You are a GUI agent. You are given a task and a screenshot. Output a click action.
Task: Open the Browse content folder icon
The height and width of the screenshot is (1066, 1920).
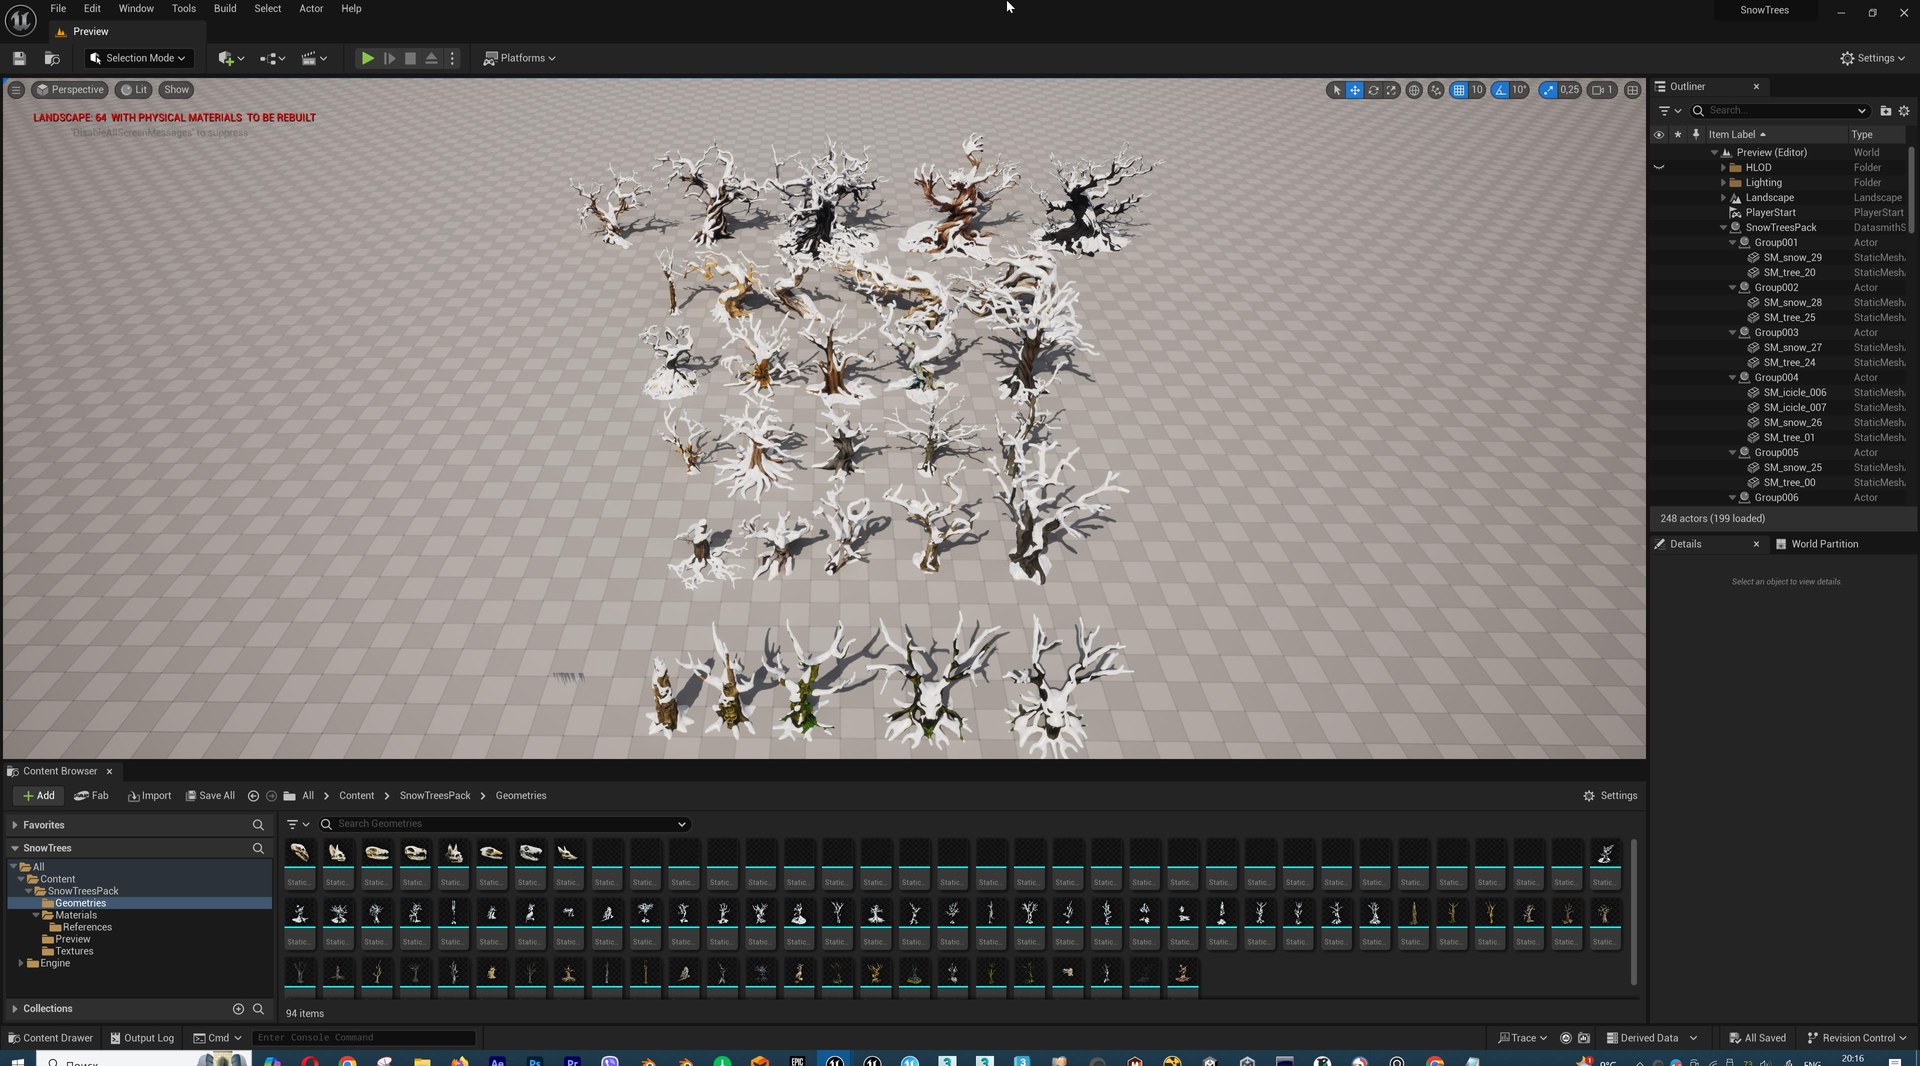(x=52, y=58)
